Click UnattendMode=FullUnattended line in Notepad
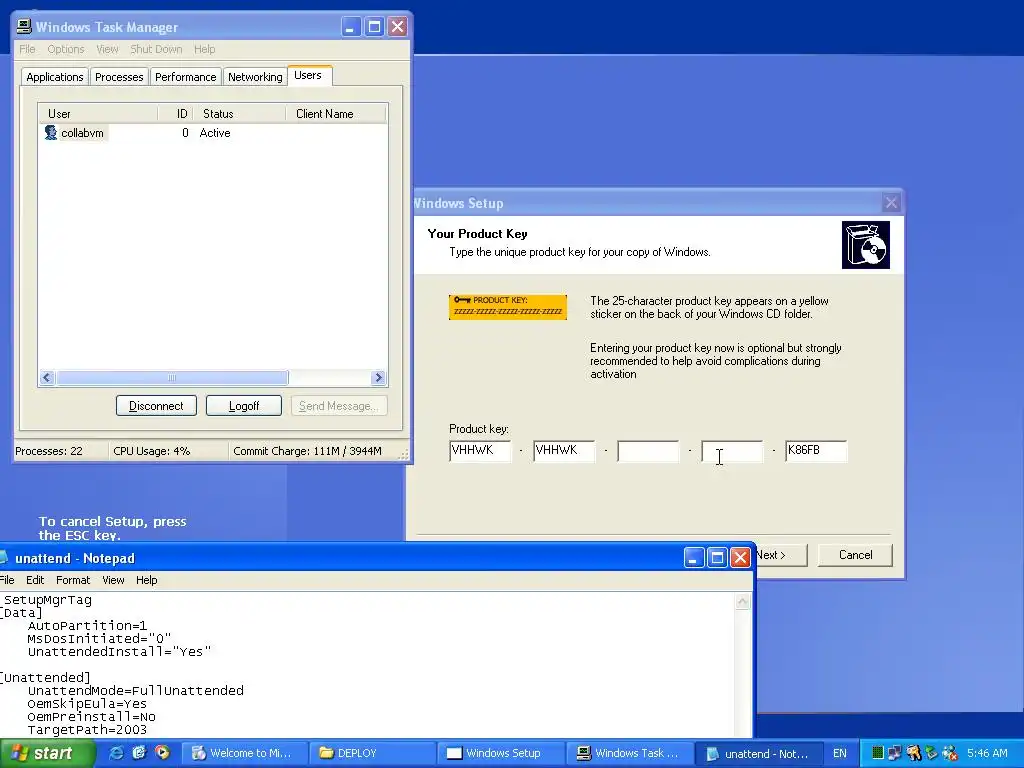1024x768 pixels. click(x=136, y=690)
